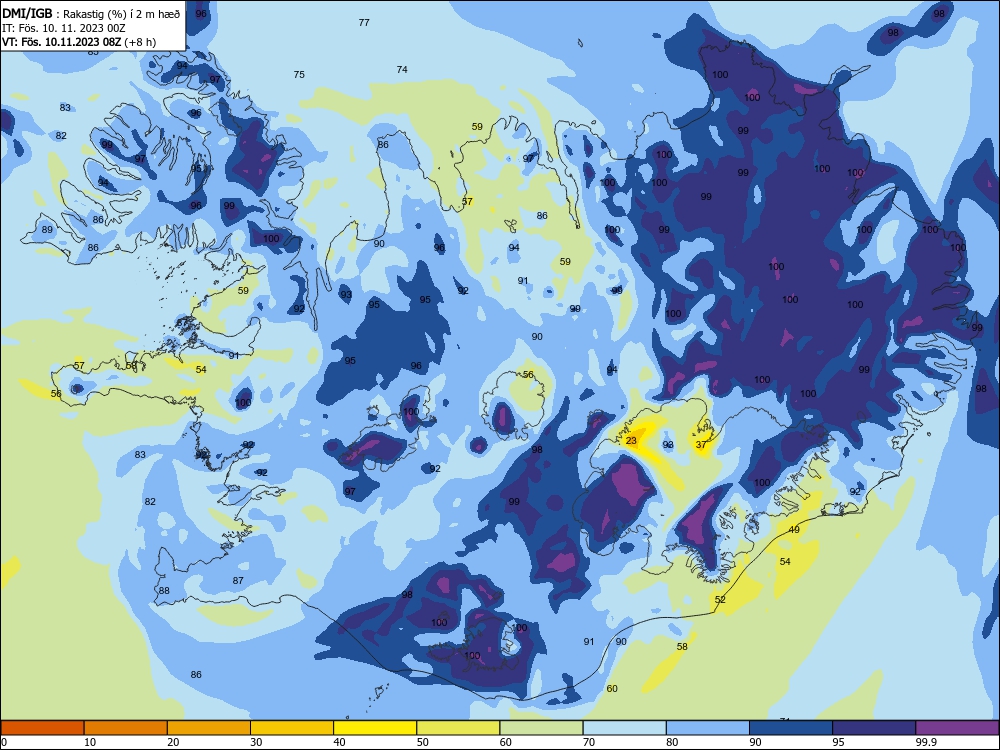This screenshot has height=750, width=1000.
Task: Click the 'DMI/IGB : Rakastig (%) í 2 m hæð' title
Action: click(x=91, y=13)
